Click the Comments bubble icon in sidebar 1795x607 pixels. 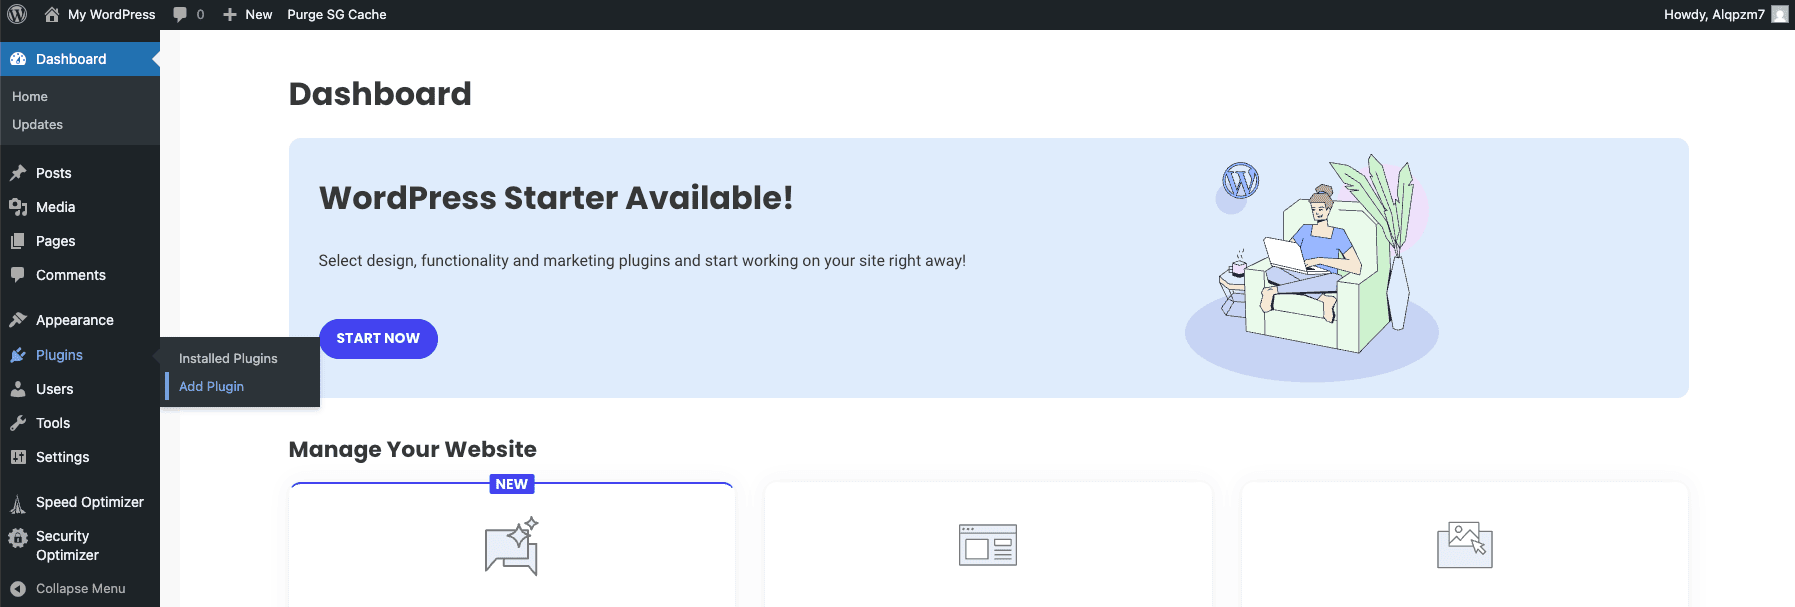(x=18, y=275)
